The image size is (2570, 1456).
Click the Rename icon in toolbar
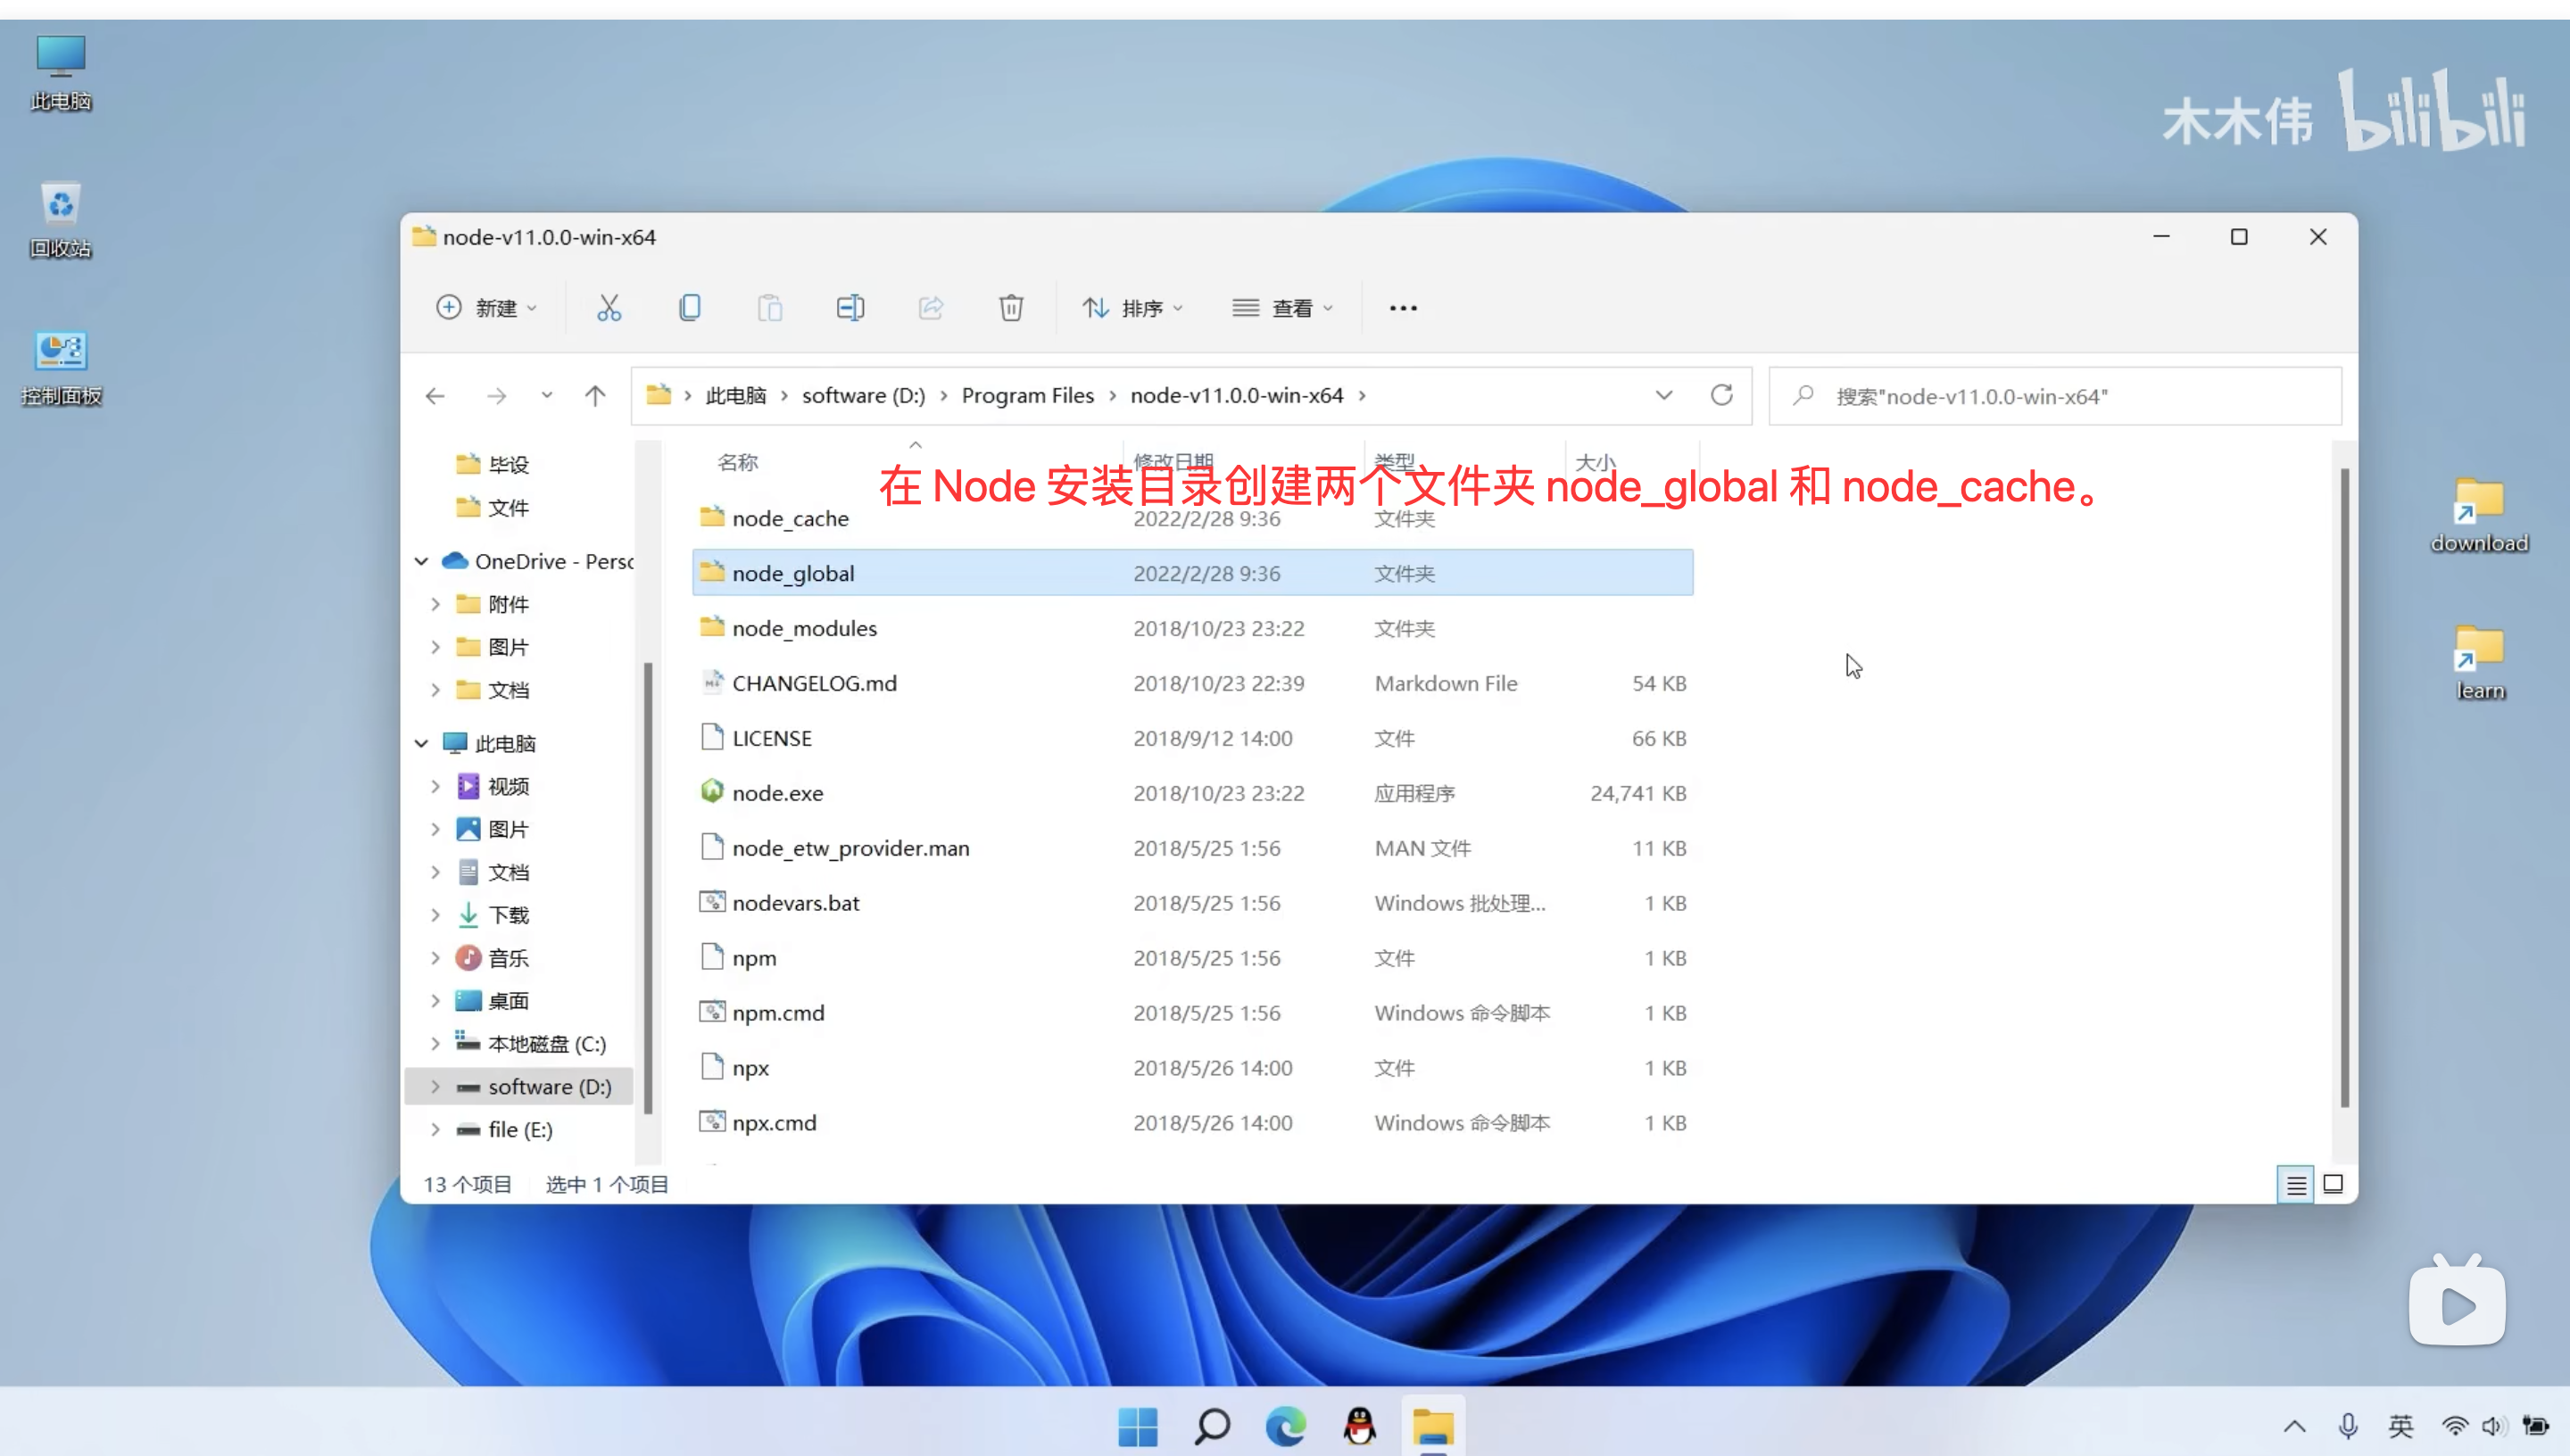(850, 308)
